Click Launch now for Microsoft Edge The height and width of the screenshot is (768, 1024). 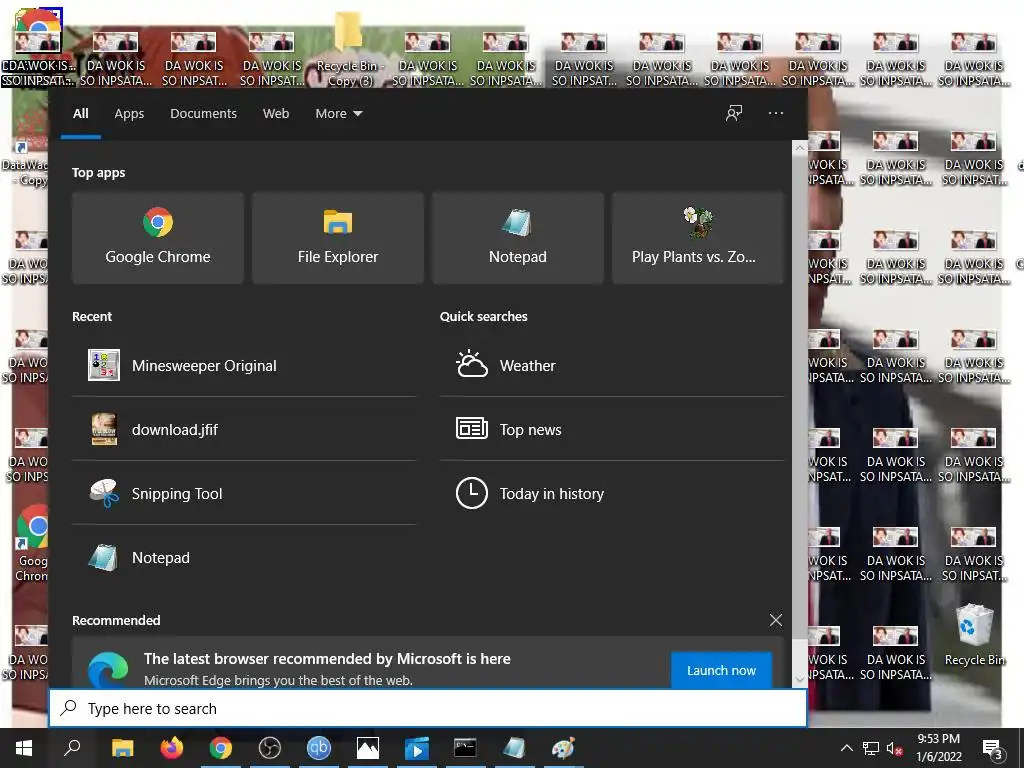pos(721,670)
